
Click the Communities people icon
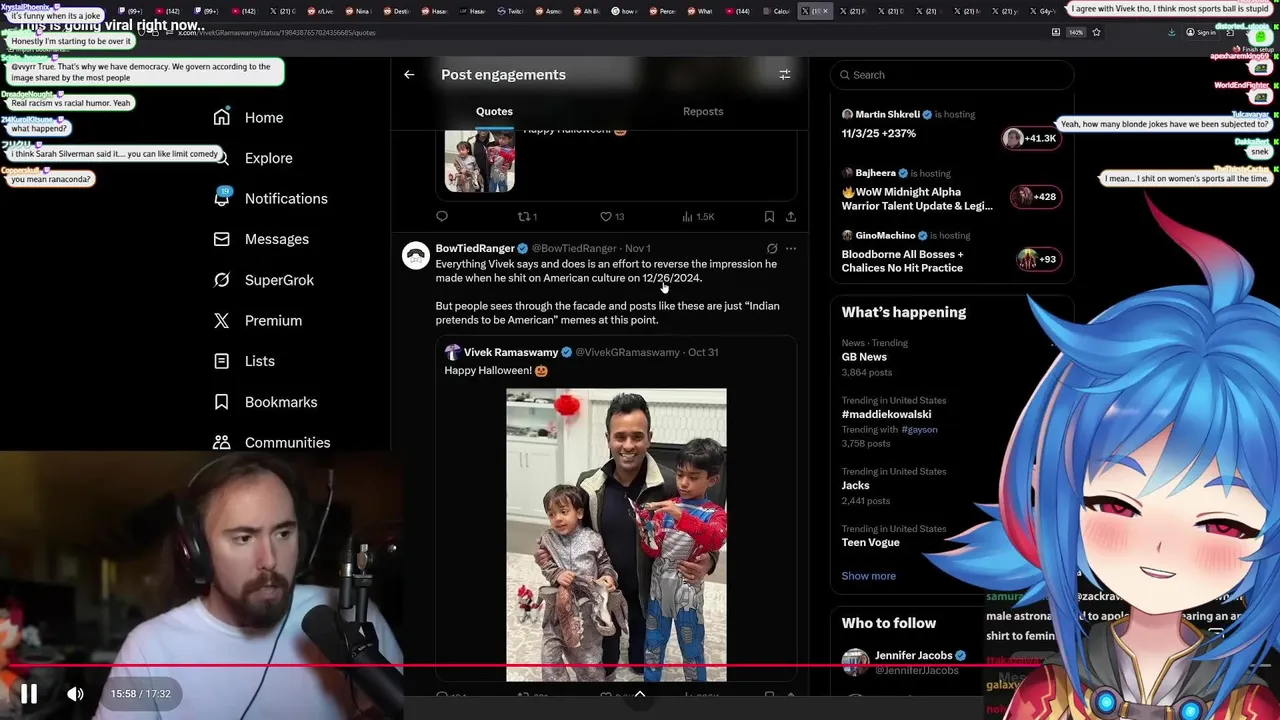point(222,442)
